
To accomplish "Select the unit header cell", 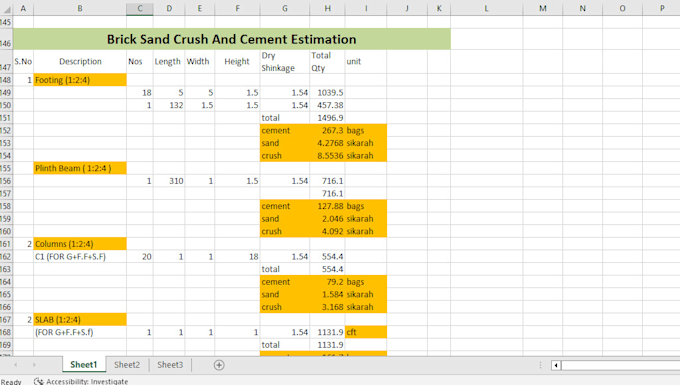I will (x=366, y=62).
